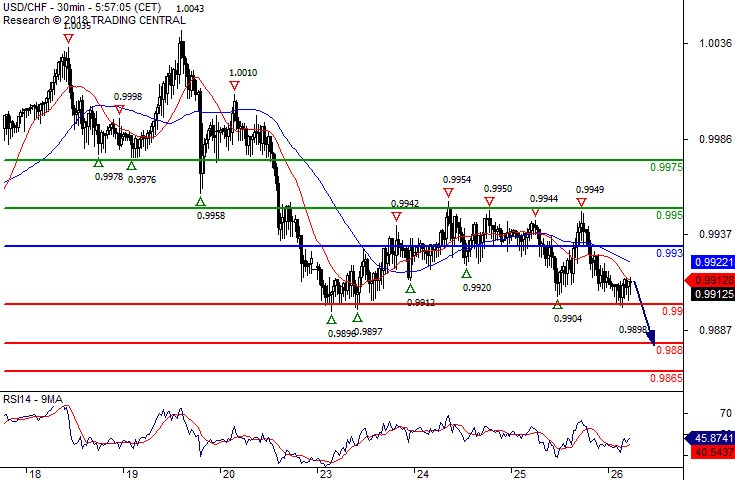Viewport: 735px width, 480px height.
Task: Select the 0.9976 low label
Action: point(142,180)
